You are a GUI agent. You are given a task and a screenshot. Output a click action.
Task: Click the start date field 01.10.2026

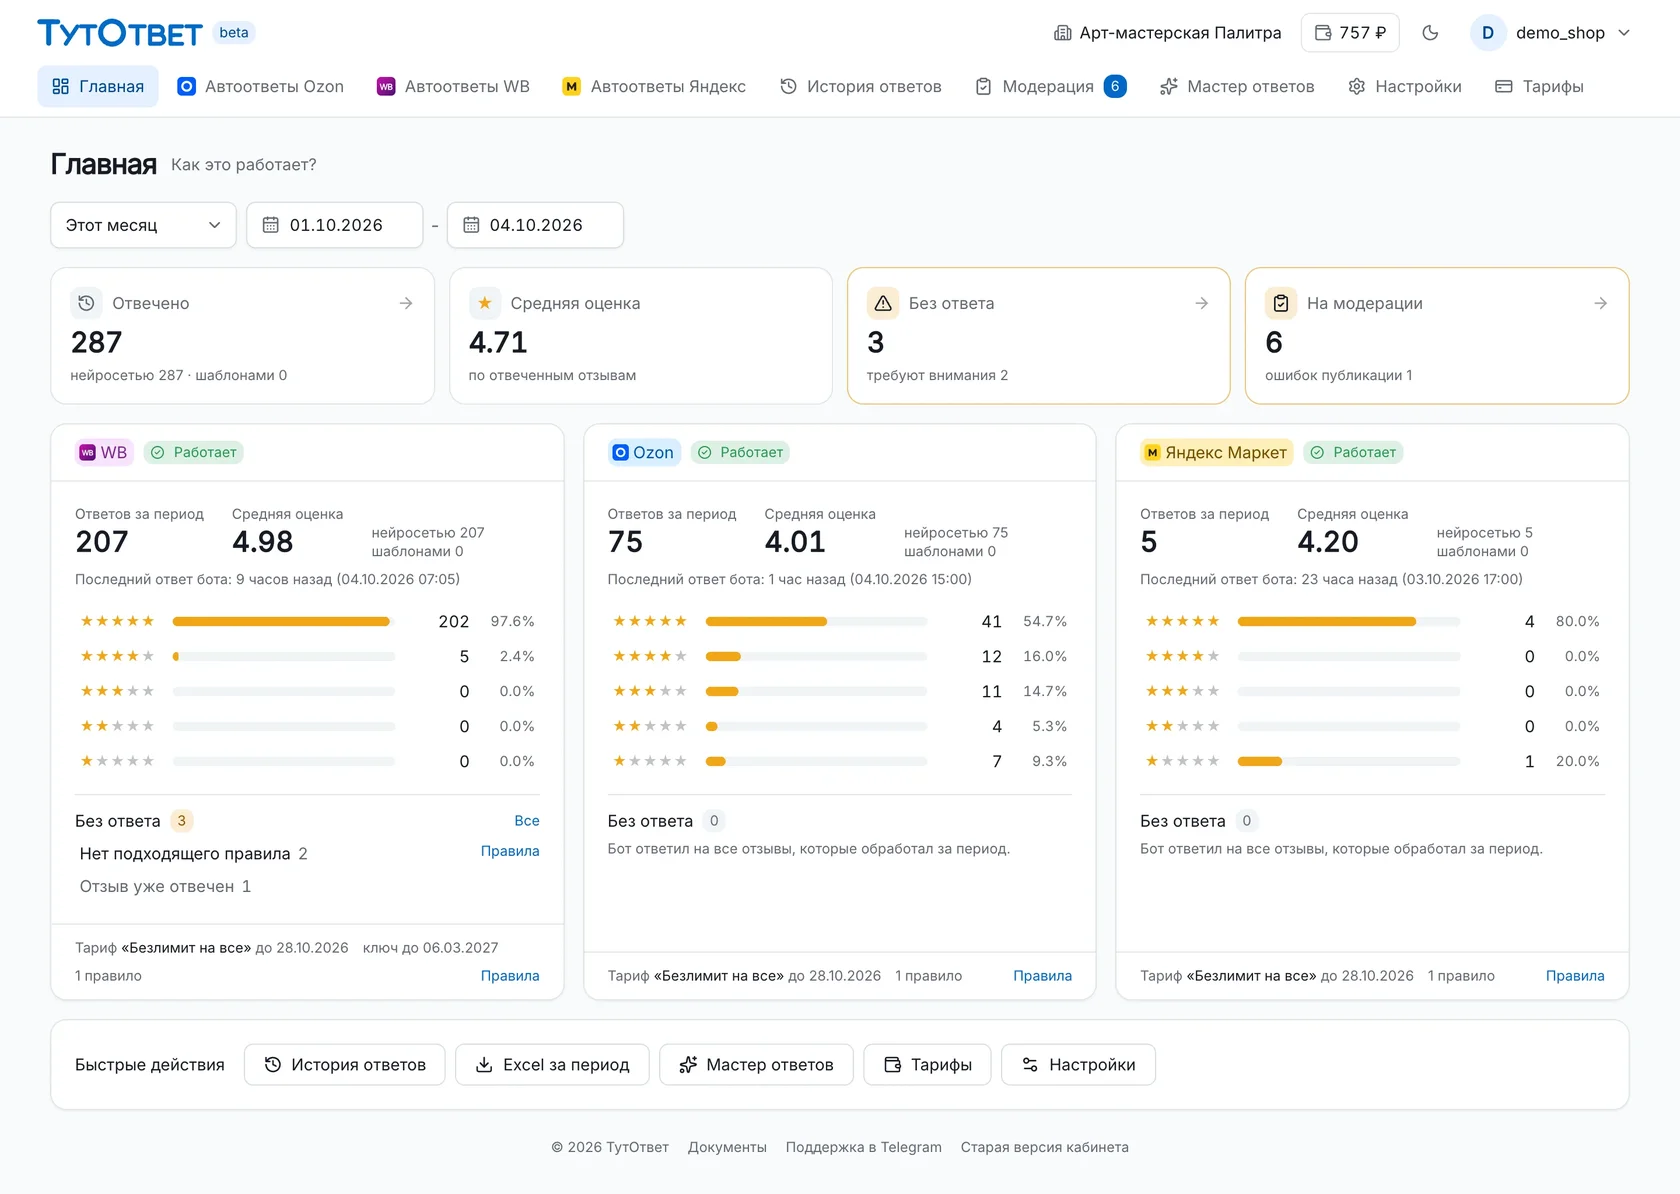click(x=335, y=225)
